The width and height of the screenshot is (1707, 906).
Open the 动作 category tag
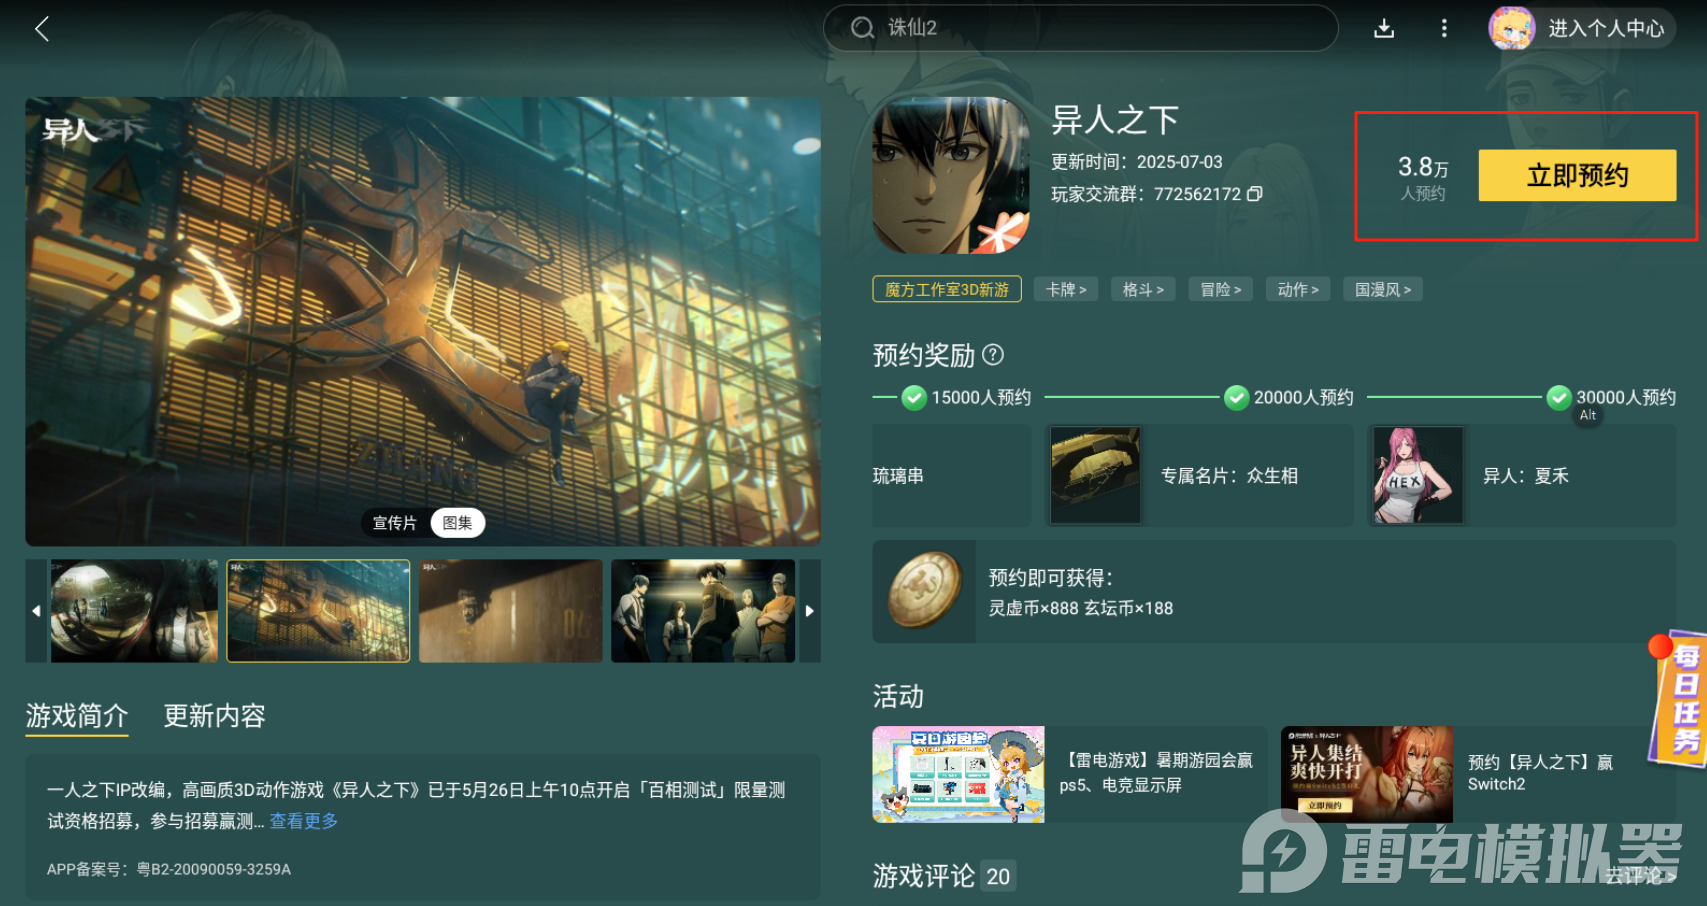point(1298,290)
